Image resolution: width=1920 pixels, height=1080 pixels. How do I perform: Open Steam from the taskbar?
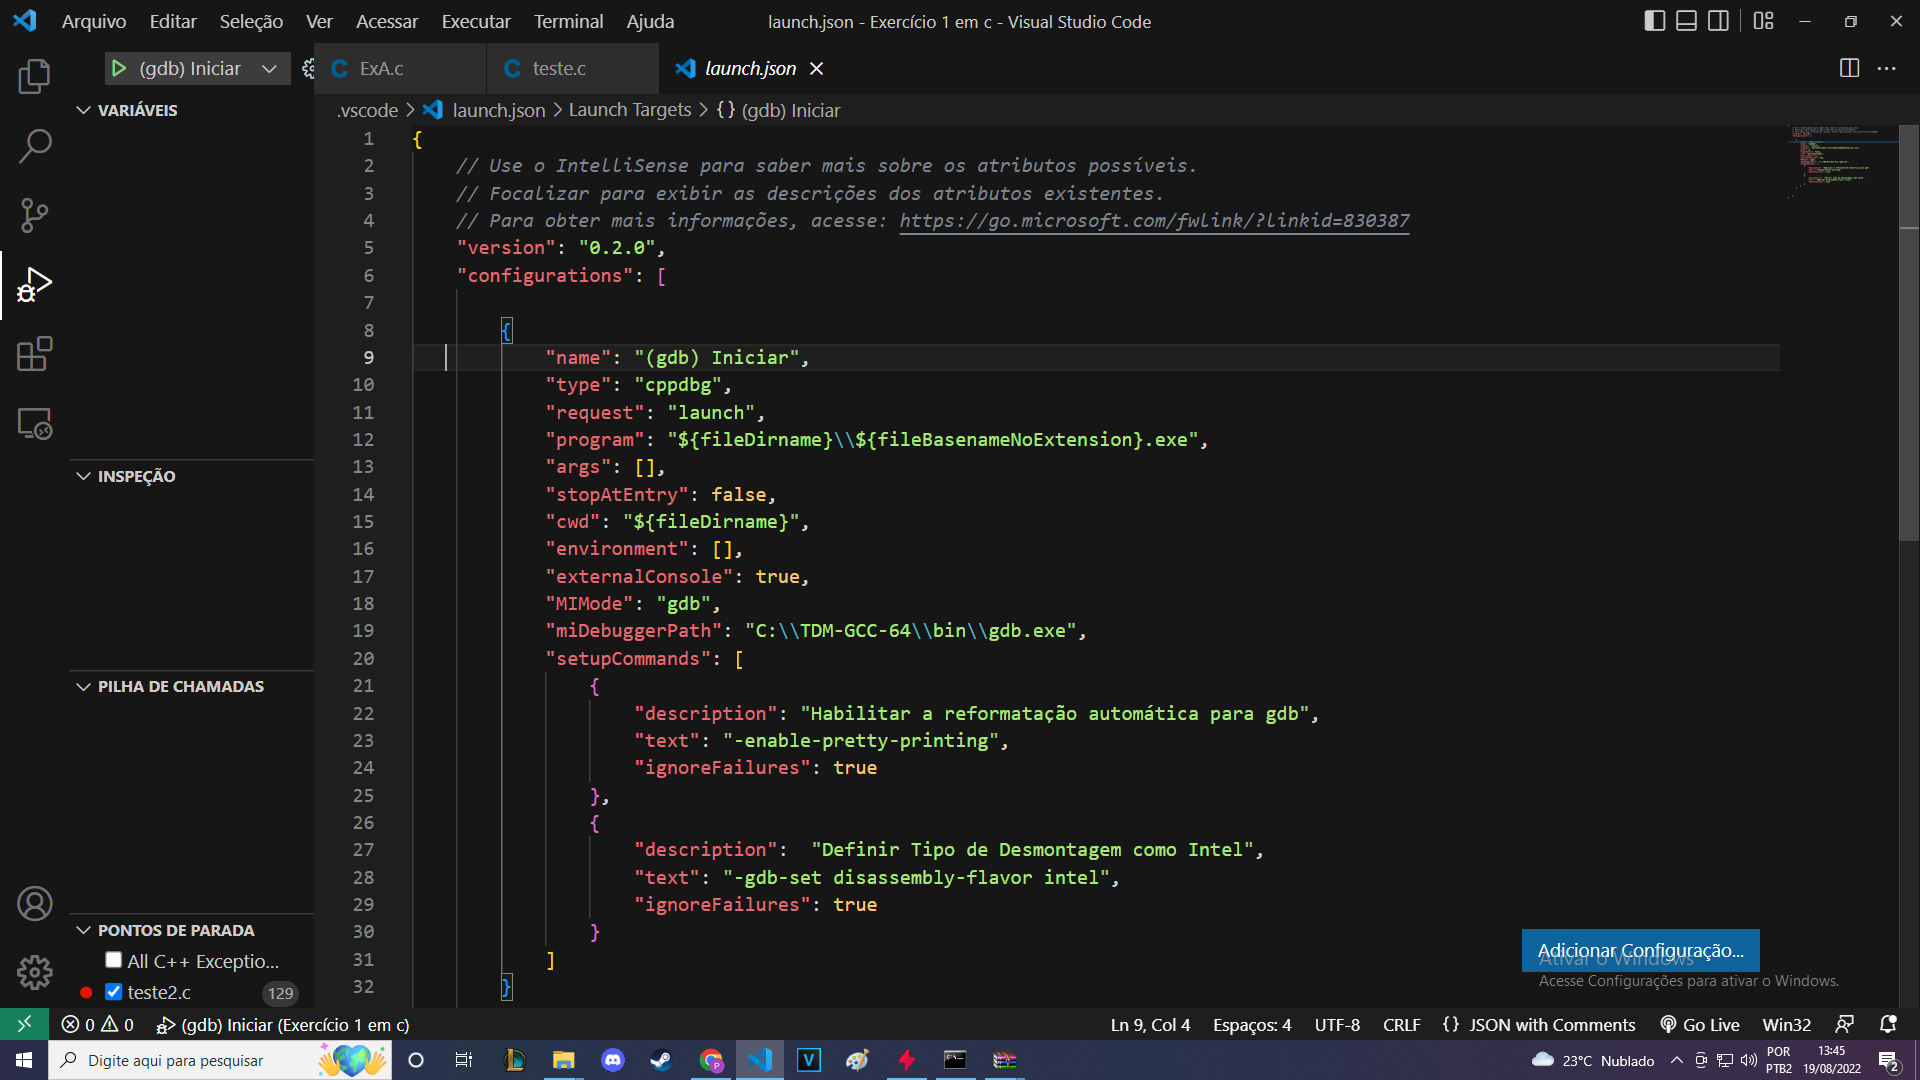click(x=661, y=1060)
